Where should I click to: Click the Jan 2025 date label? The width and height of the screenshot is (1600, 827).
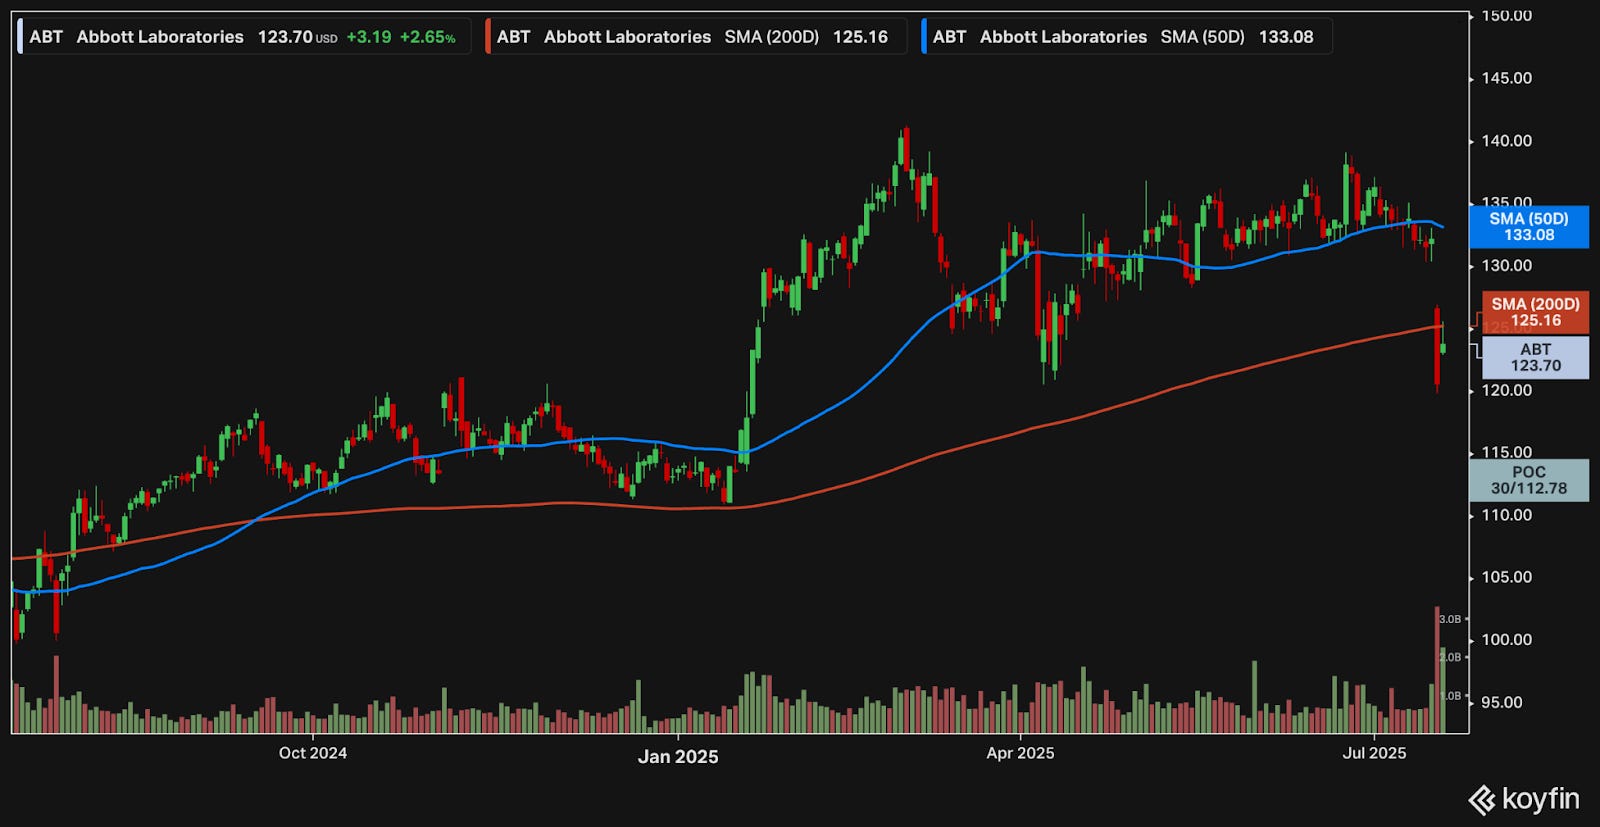tap(678, 757)
